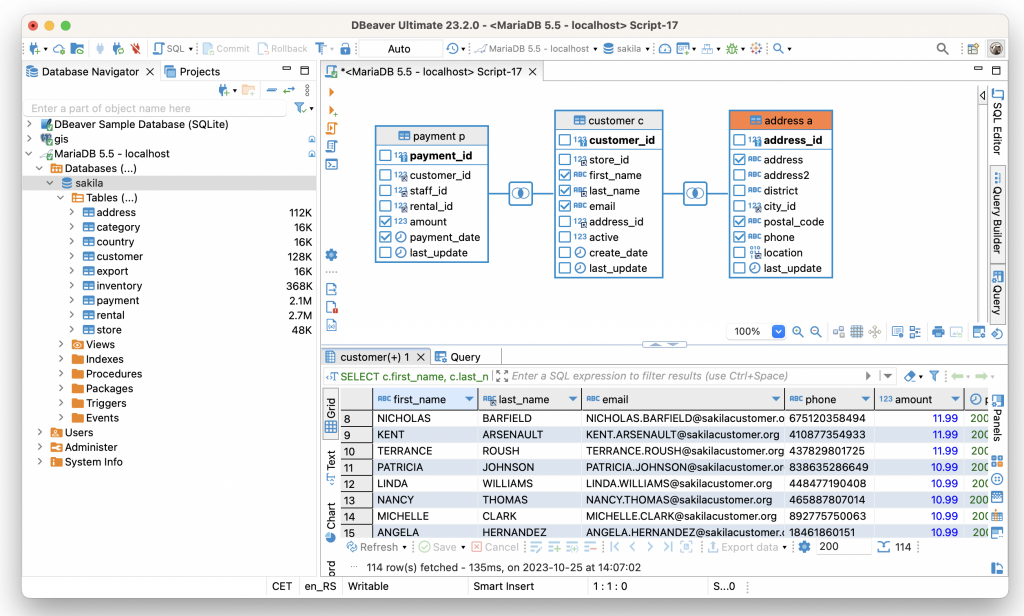Switch results to Chart view
Viewport: 1024px width, 616px height.
(331, 521)
